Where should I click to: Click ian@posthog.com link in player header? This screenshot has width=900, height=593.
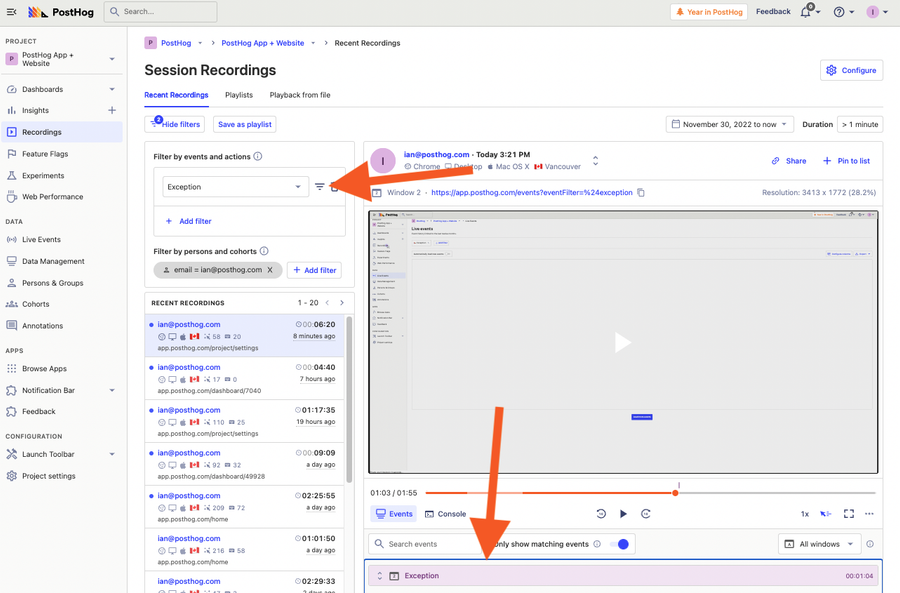click(436, 154)
